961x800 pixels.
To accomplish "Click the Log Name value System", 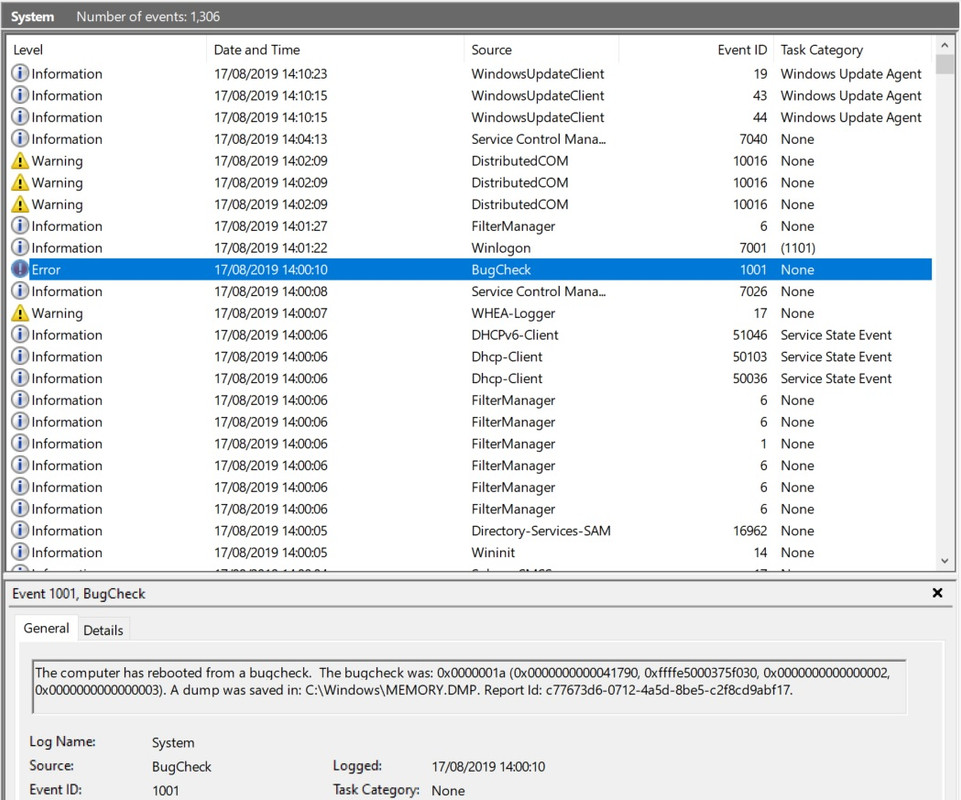I will (173, 742).
